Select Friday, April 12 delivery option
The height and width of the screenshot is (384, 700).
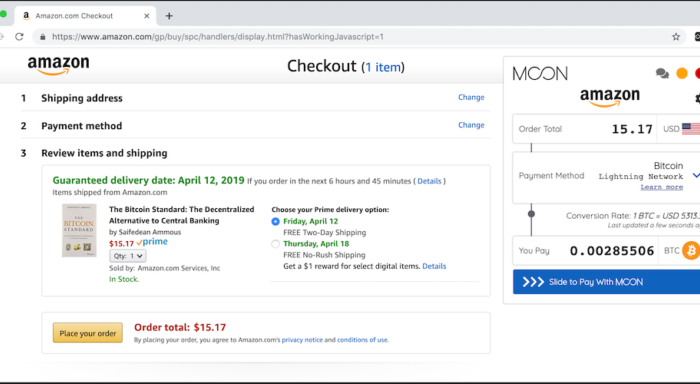click(x=275, y=221)
